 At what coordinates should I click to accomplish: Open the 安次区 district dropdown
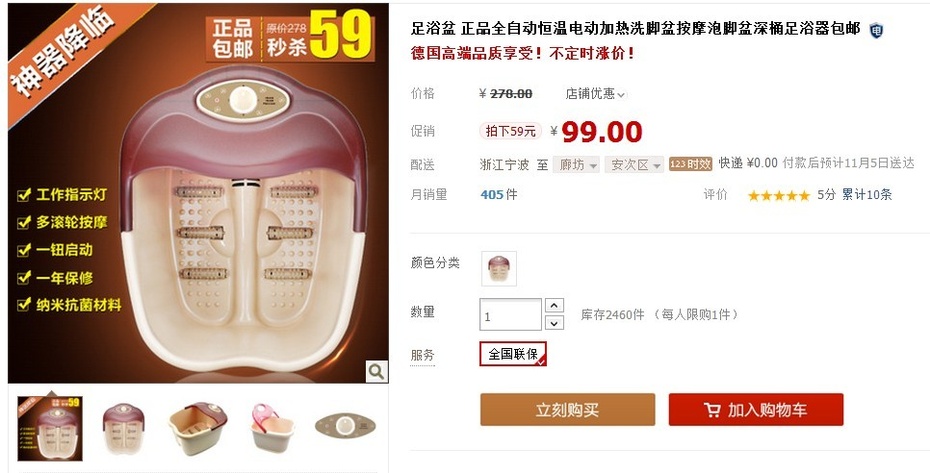click(x=634, y=164)
